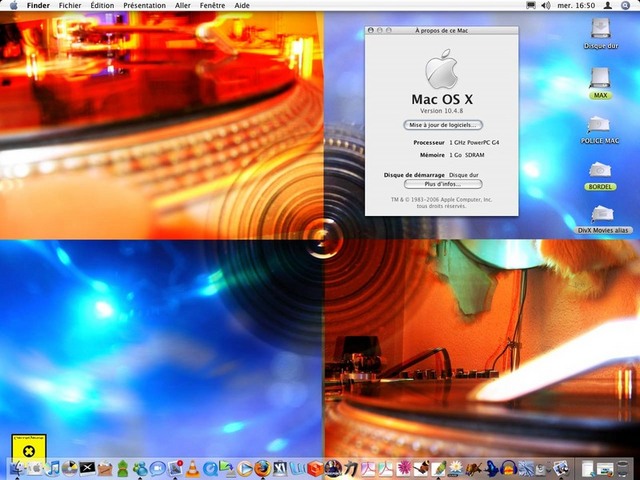Screen dimensions: 640x480
Task: Launch X11 from the Dock
Action: (87, 468)
